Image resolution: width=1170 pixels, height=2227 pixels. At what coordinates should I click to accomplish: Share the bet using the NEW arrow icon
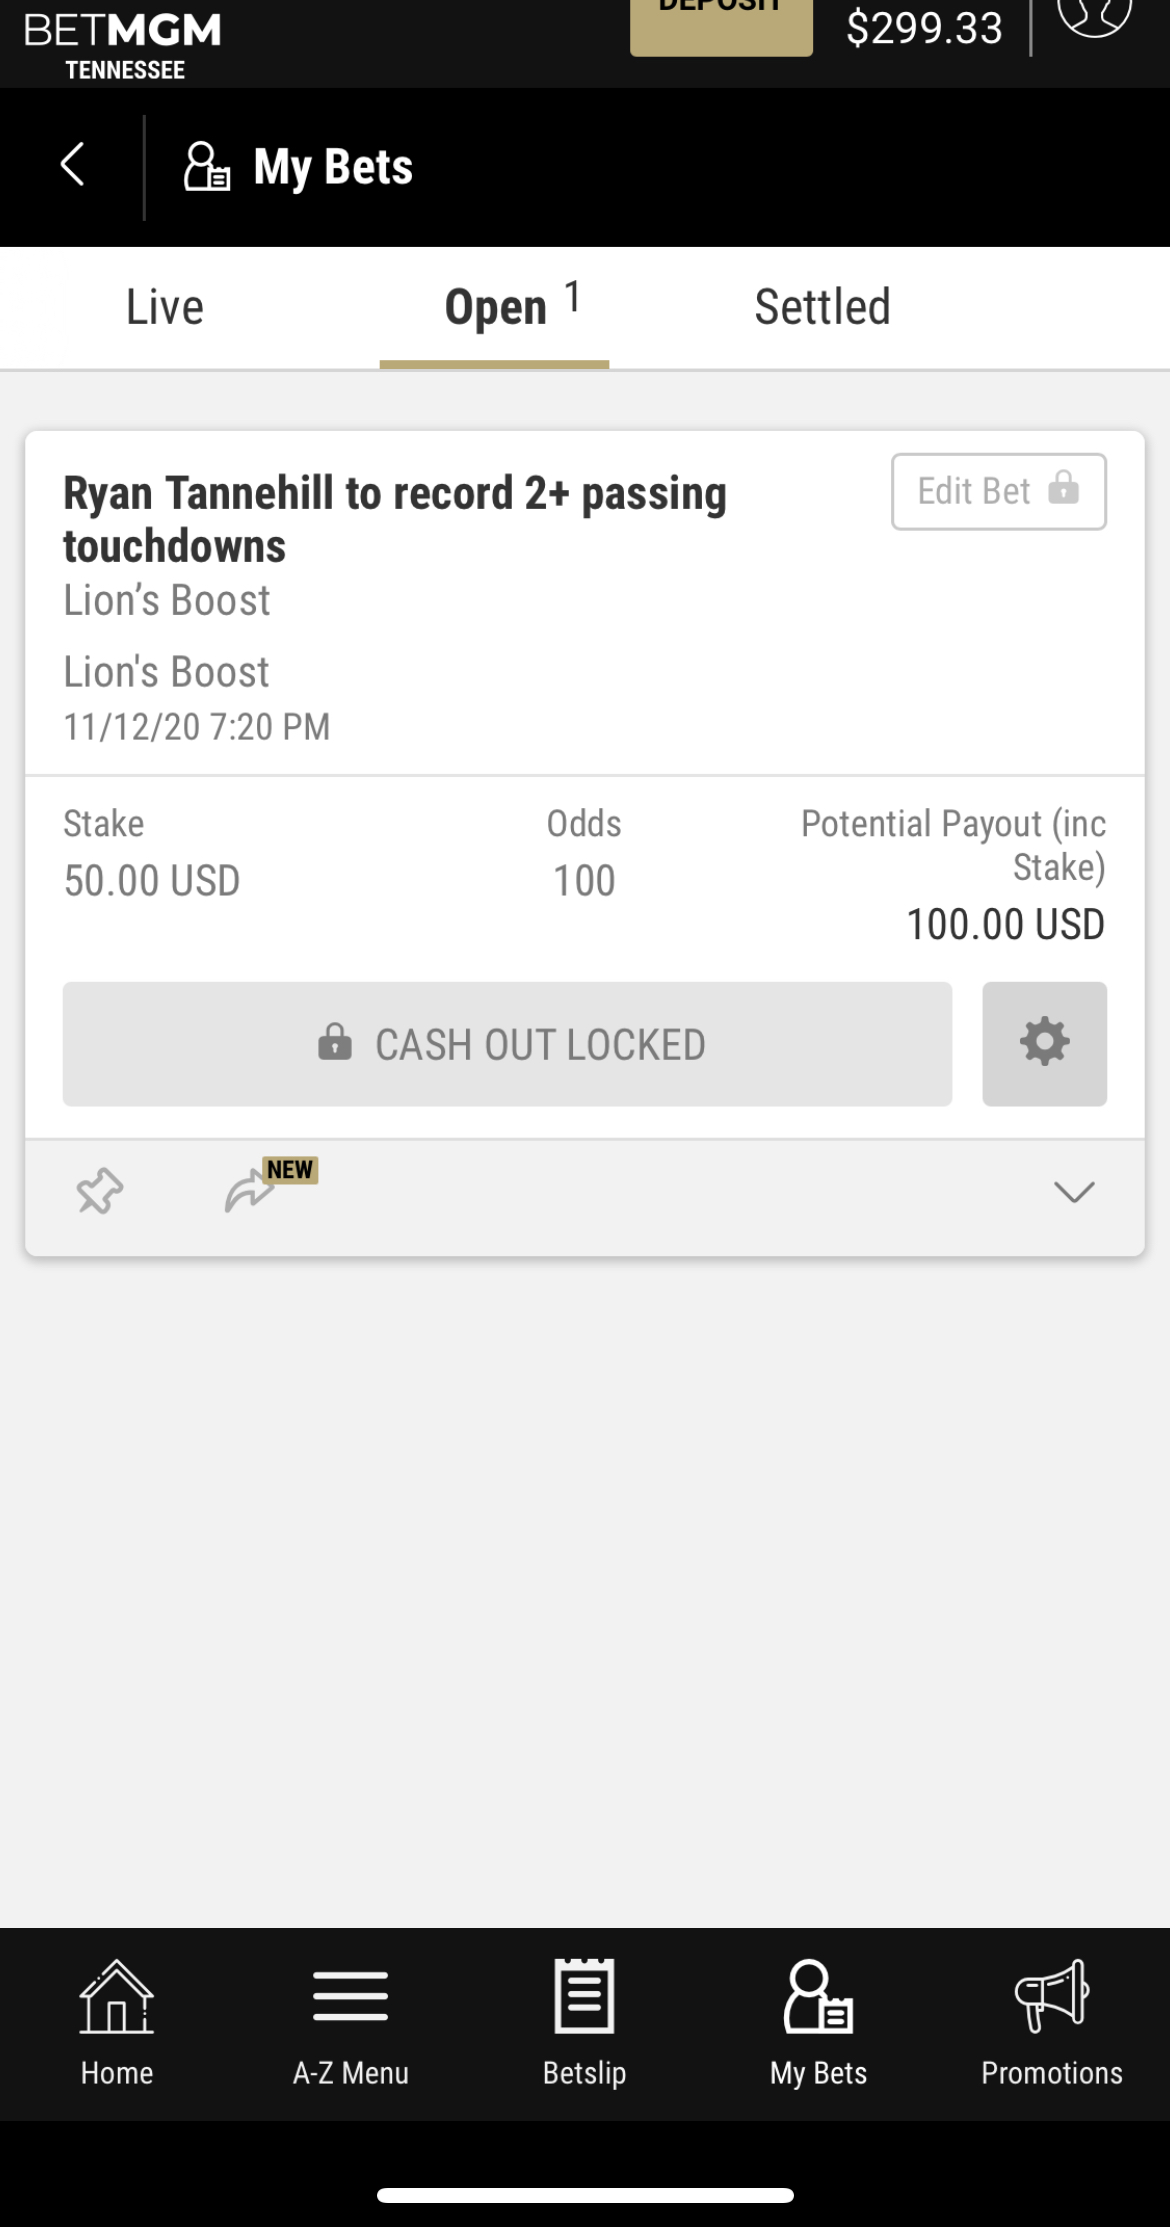pos(250,1190)
